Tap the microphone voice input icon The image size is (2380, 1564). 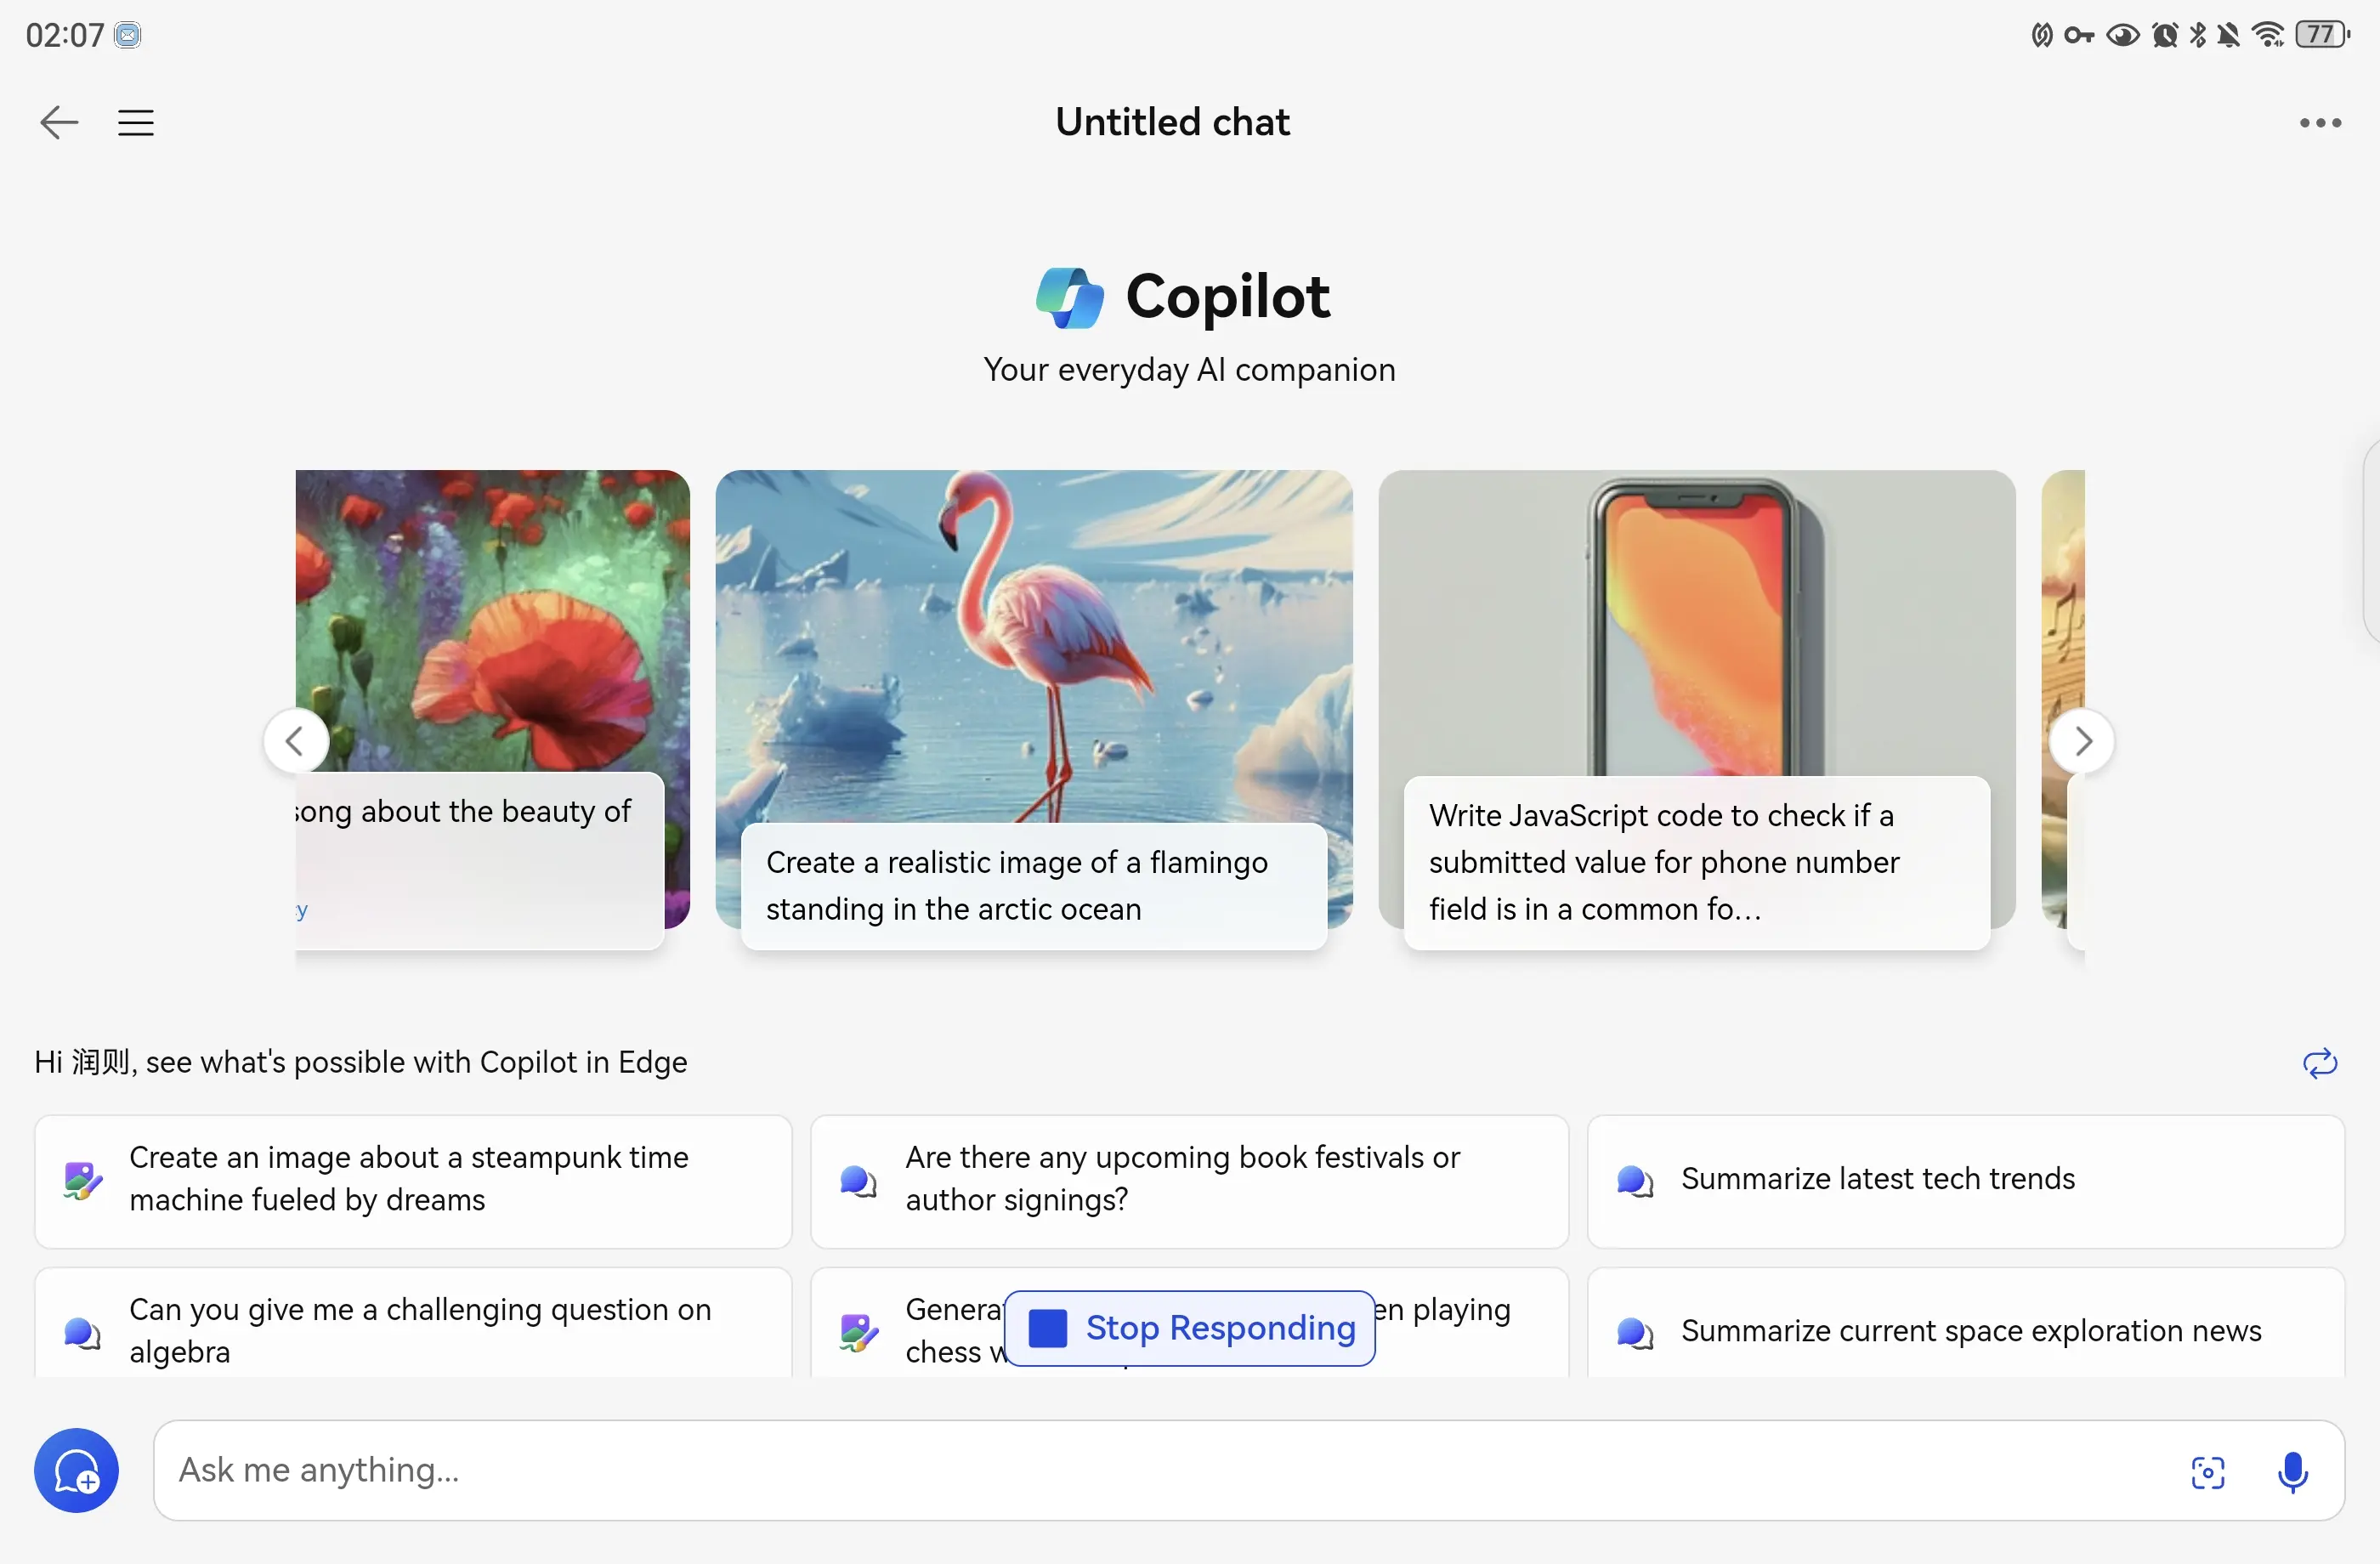click(x=2292, y=1471)
